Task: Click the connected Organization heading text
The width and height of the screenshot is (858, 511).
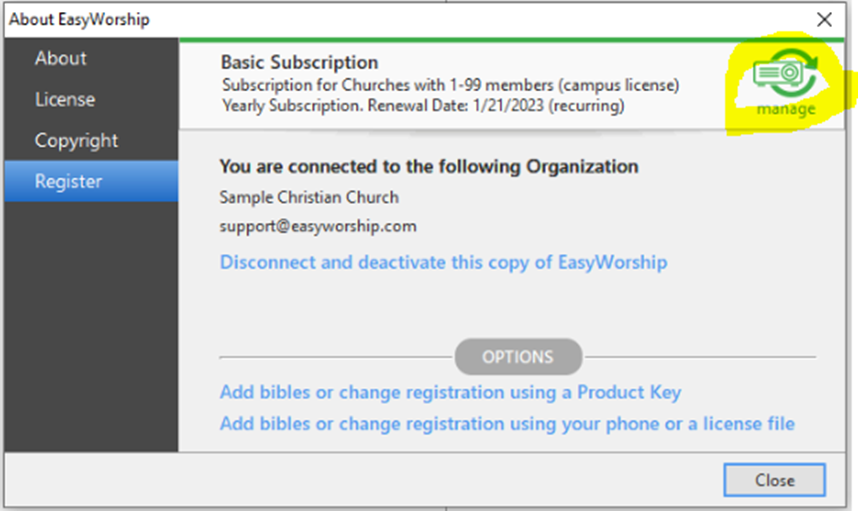Action: coord(429,166)
